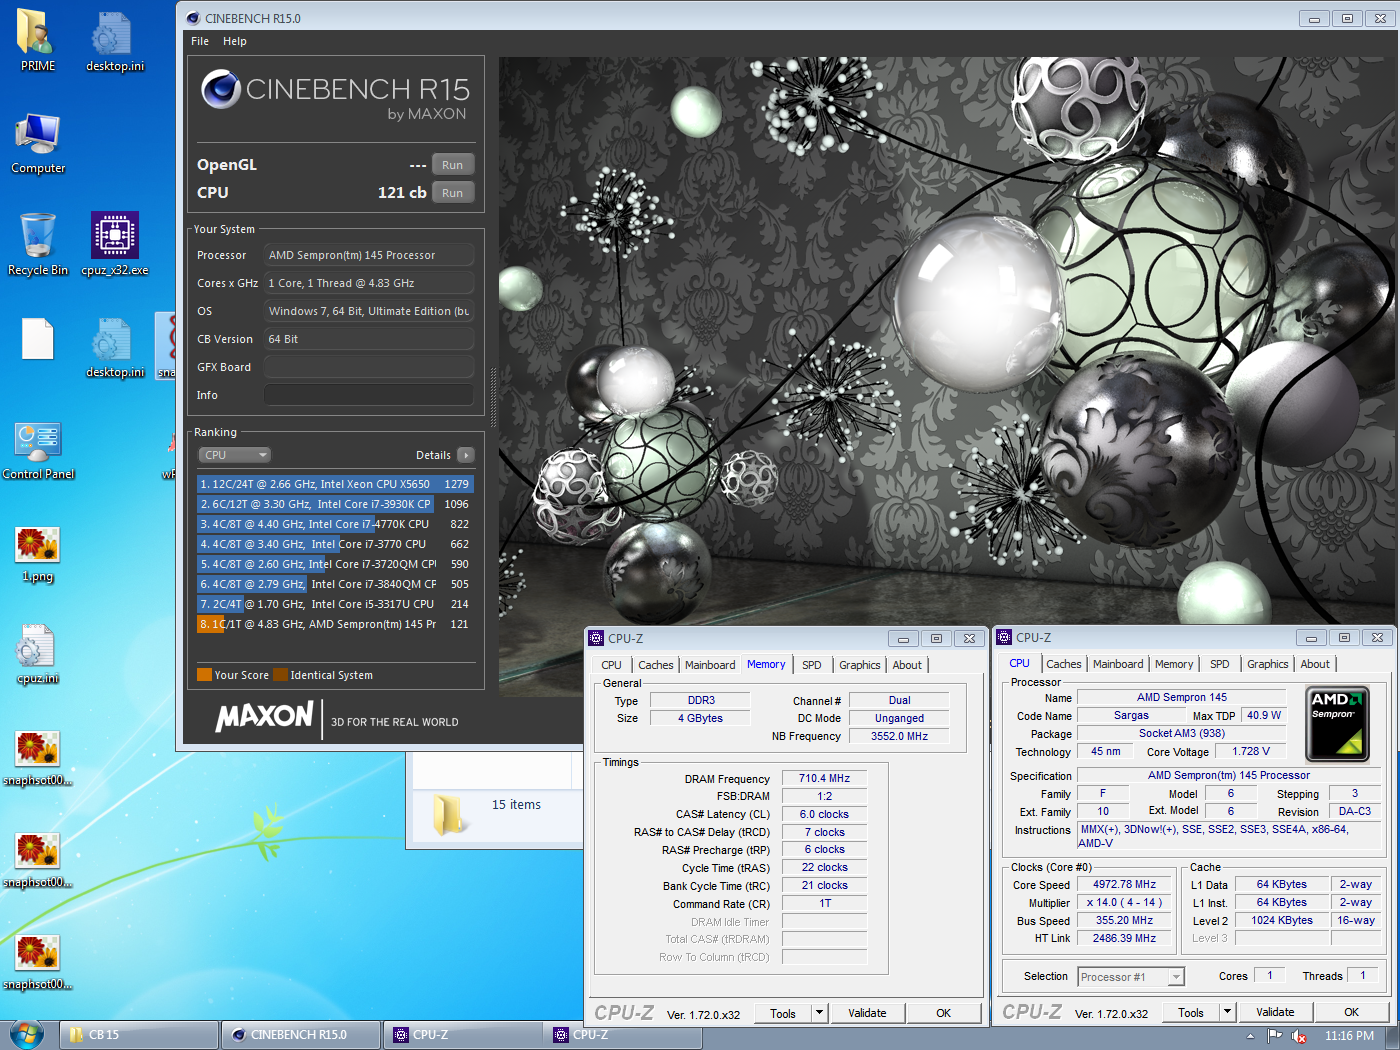
Task: Switch to SPD tab in left CPU-Z window
Action: click(x=812, y=665)
